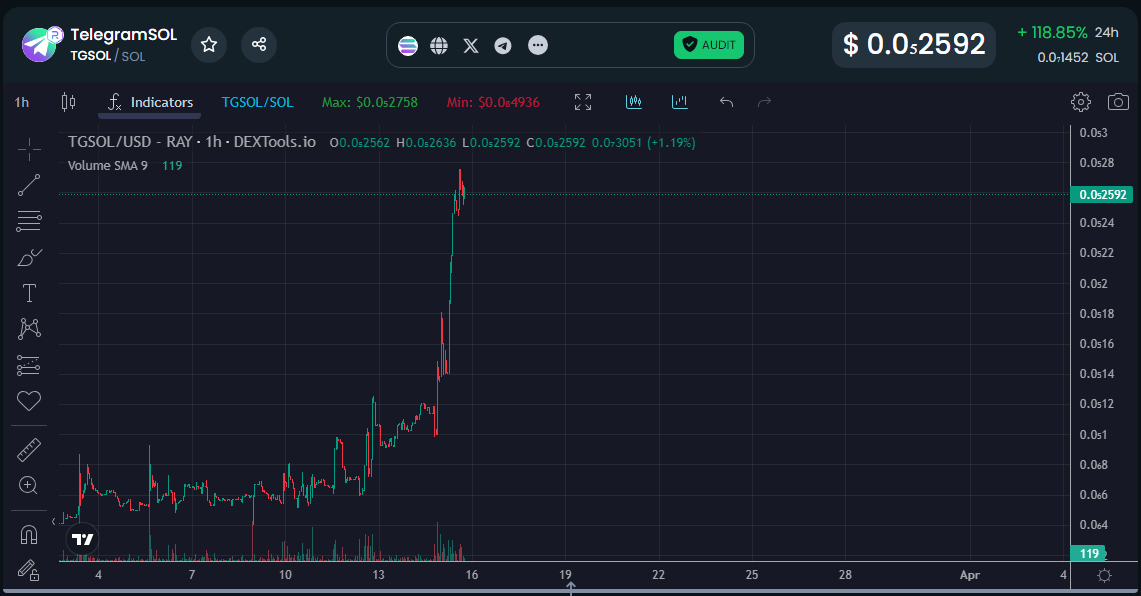This screenshot has width=1141, height=596.
Task: Show more links with the three-dots icon
Action: click(x=538, y=45)
